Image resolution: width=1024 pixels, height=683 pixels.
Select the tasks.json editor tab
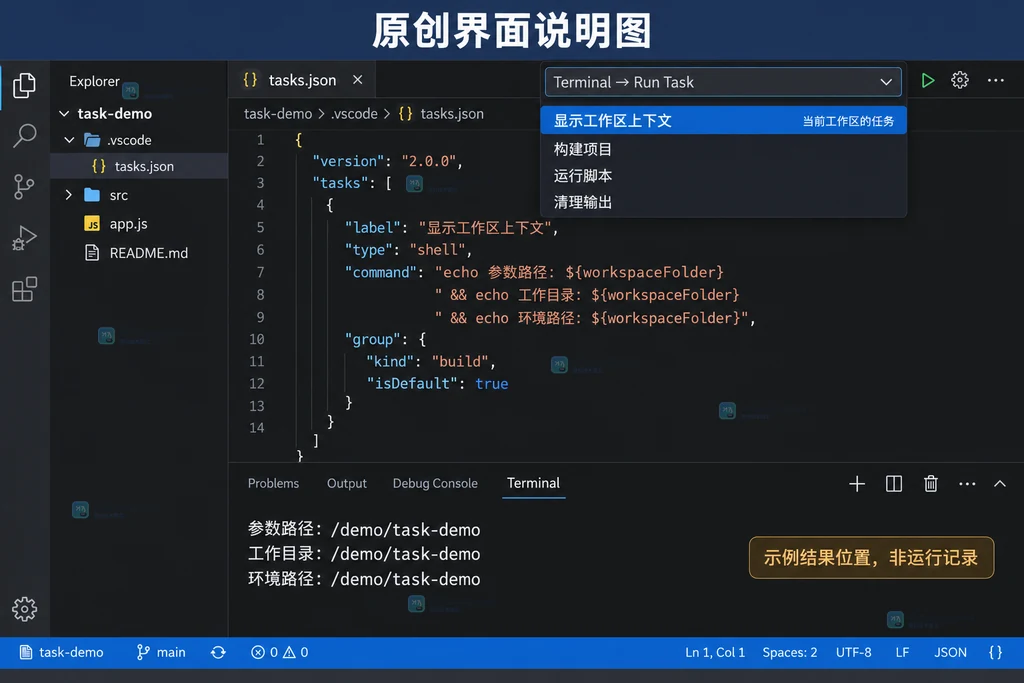click(302, 80)
